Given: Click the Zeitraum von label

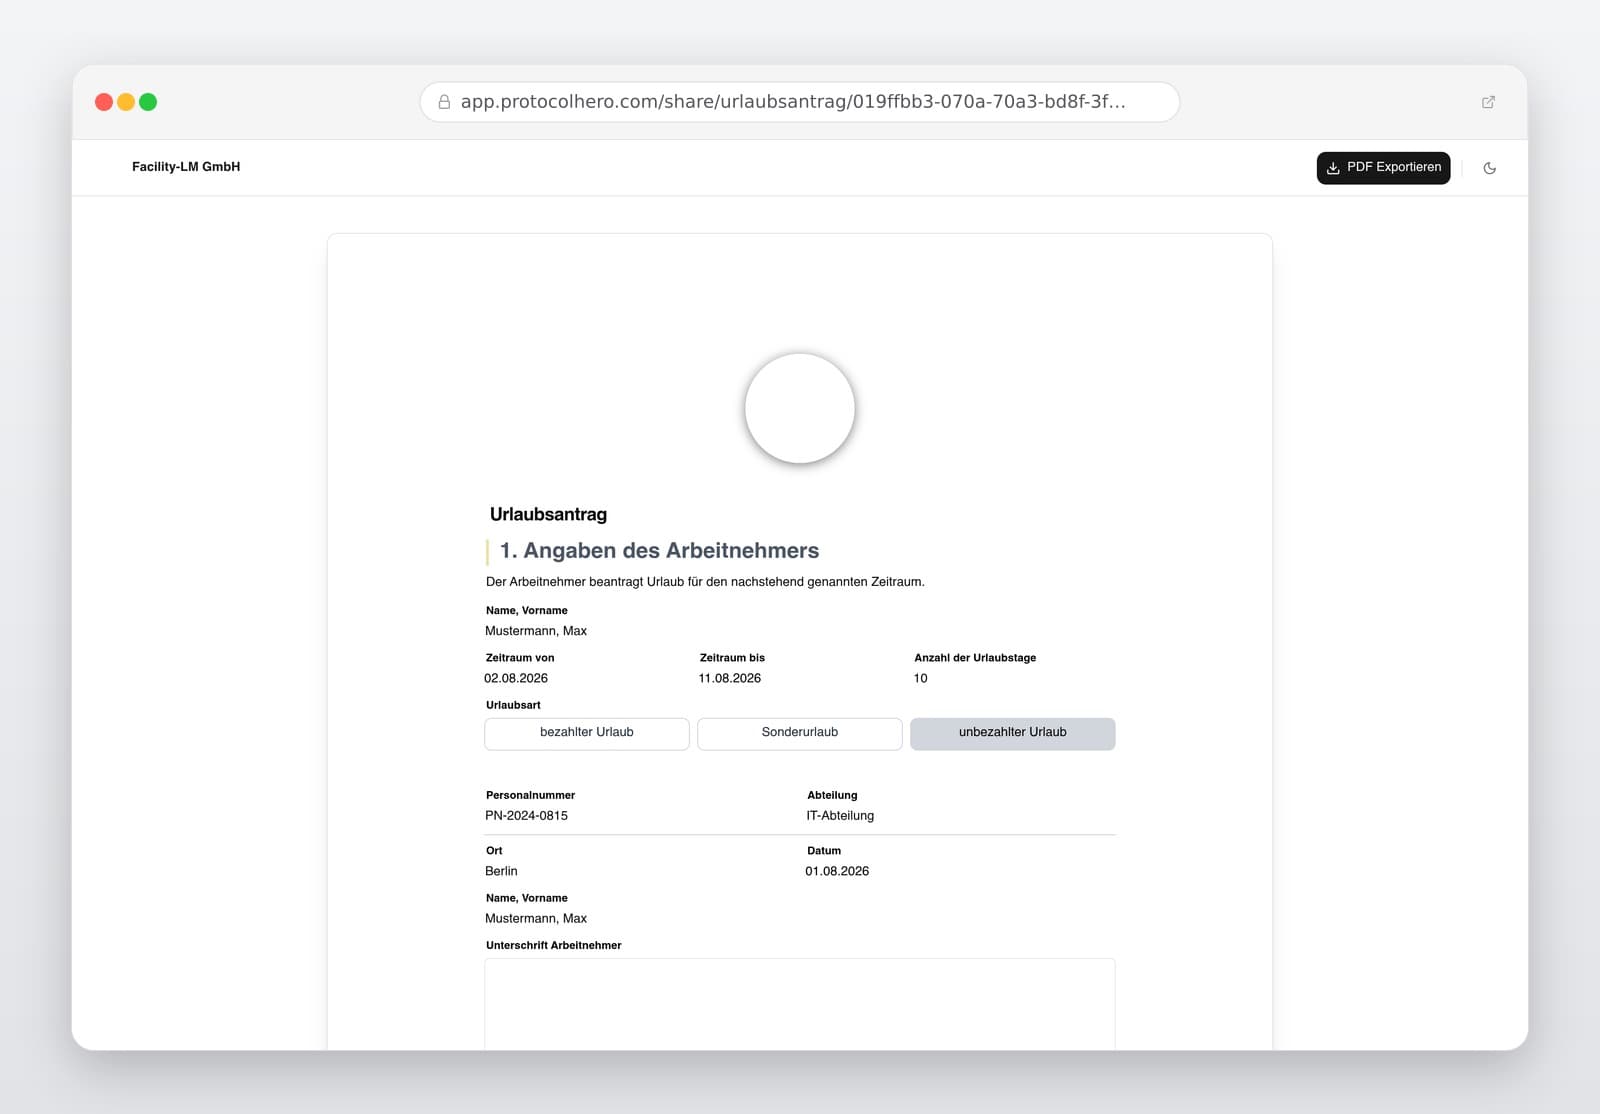Looking at the screenshot, I should coord(520,658).
